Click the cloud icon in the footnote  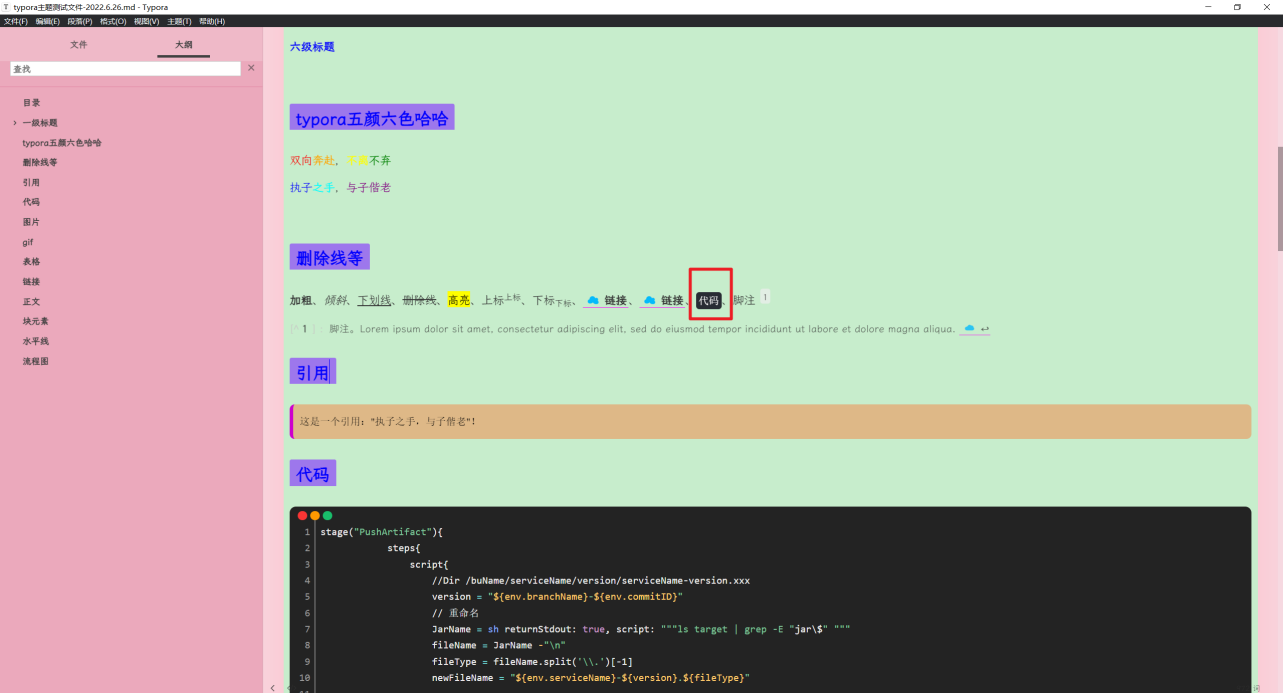click(x=968, y=328)
